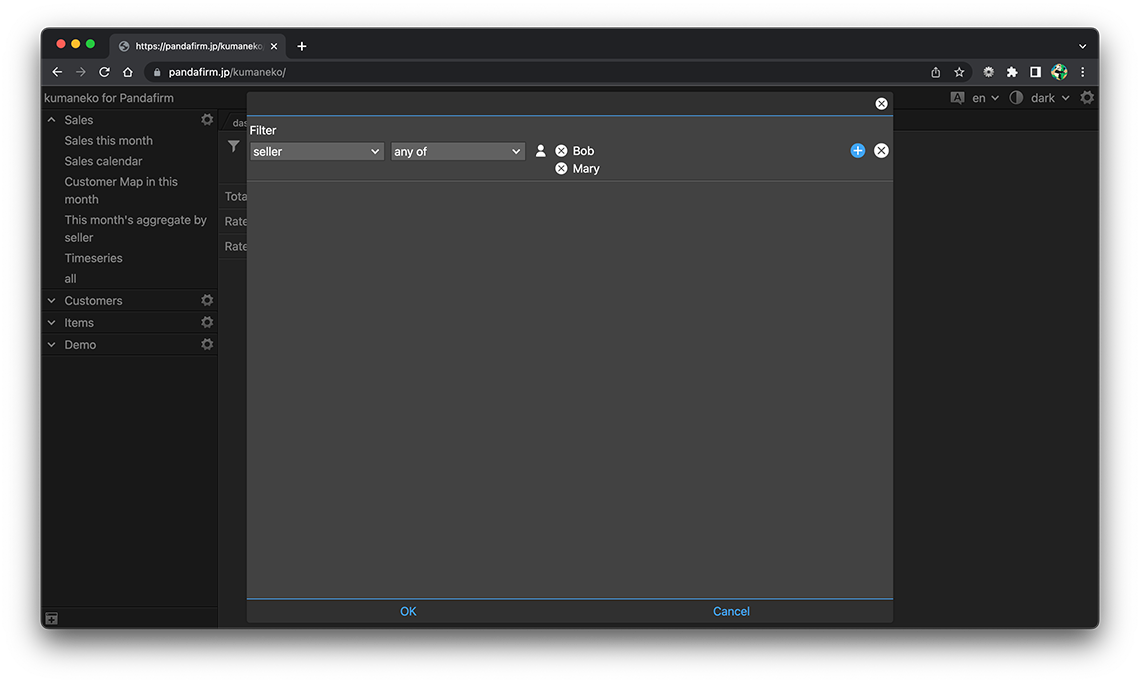Open the seller field dropdown
Image resolution: width=1140 pixels, height=683 pixels.
(317, 152)
